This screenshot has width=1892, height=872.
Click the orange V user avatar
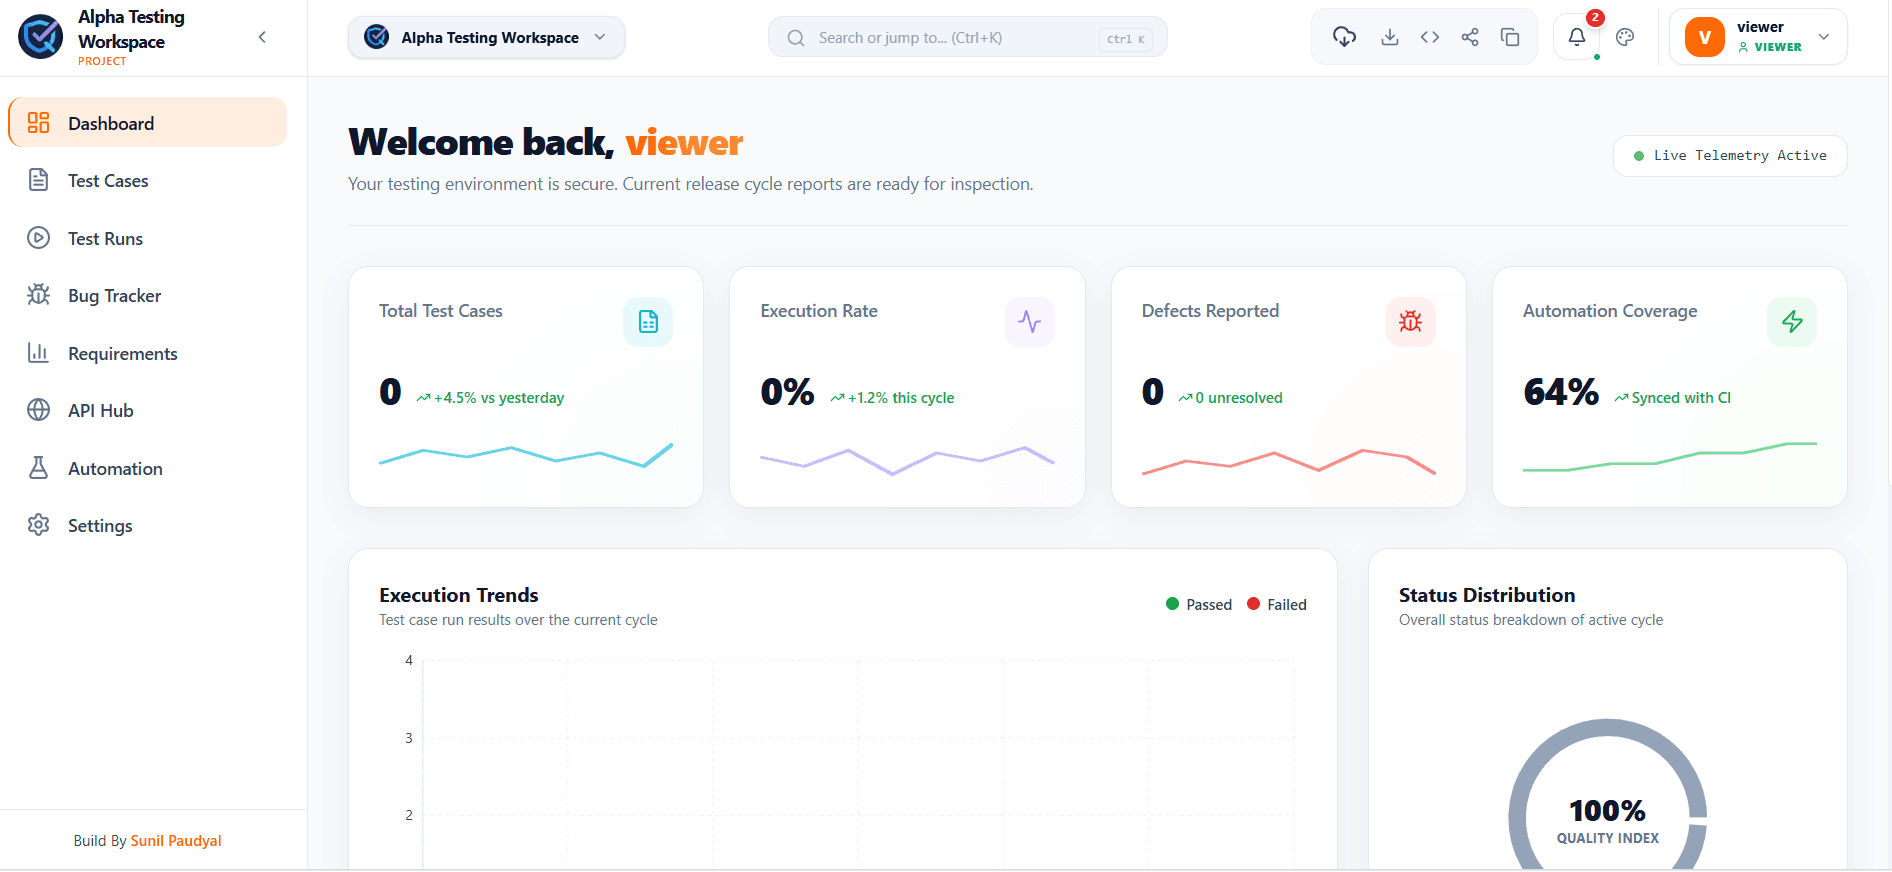point(1705,37)
